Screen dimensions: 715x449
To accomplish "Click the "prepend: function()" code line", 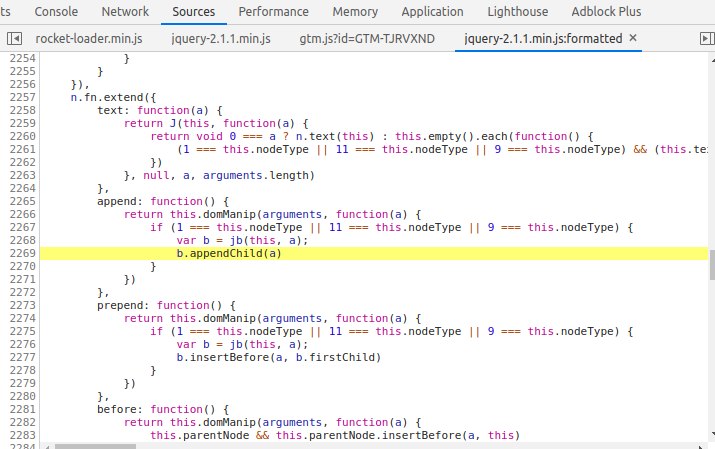I will tap(166, 305).
